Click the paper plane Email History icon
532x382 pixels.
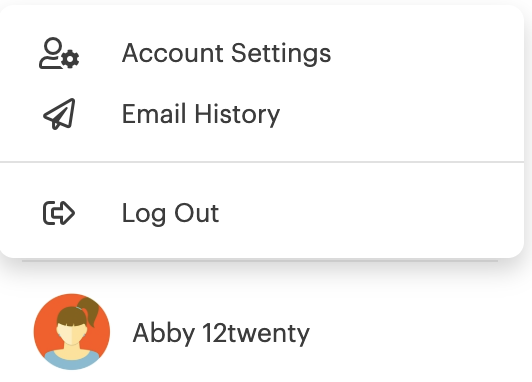[59, 114]
